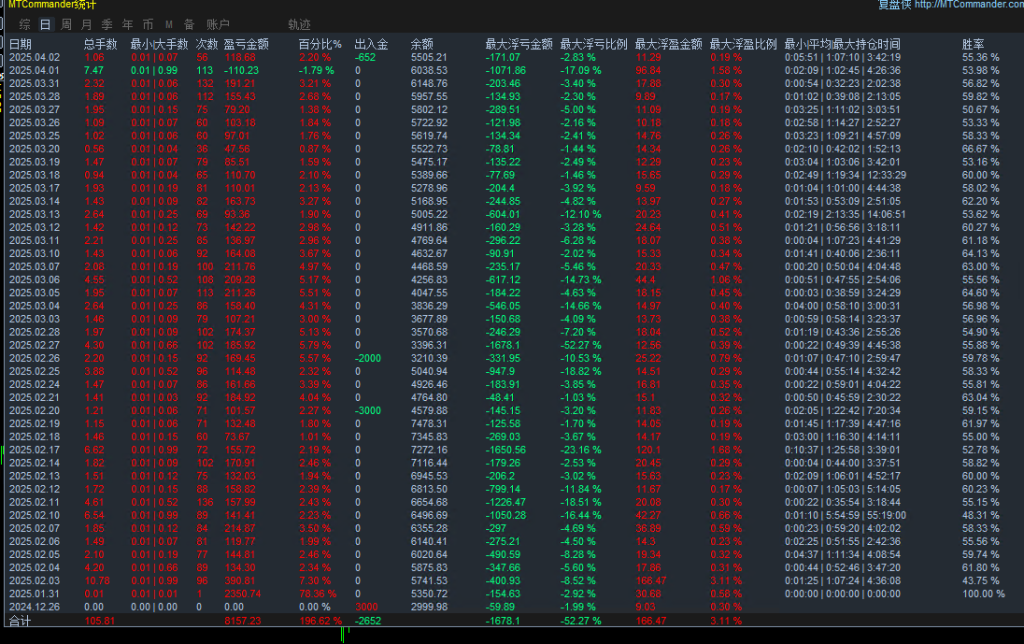This screenshot has height=644, width=1024.
Task: Select the 年 yearly statistics tab
Action: [x=127, y=24]
